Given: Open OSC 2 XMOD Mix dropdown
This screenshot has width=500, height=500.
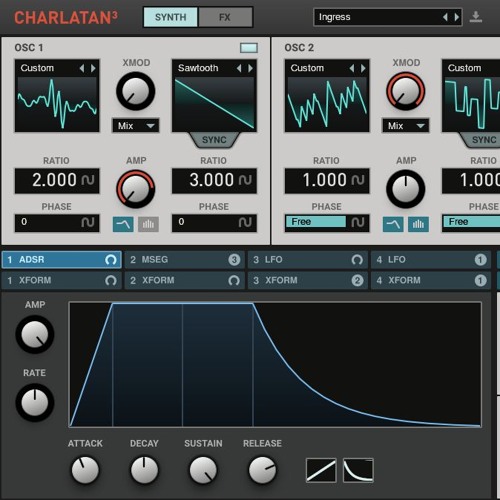Looking at the screenshot, I should (406, 126).
